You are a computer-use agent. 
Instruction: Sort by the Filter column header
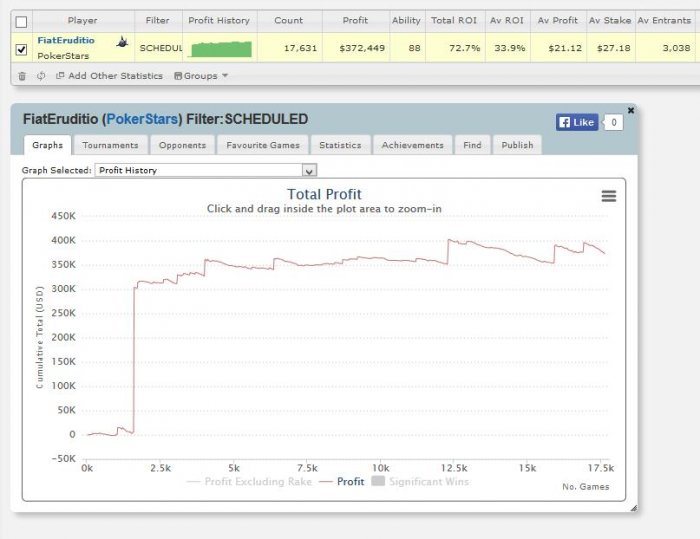tap(158, 21)
